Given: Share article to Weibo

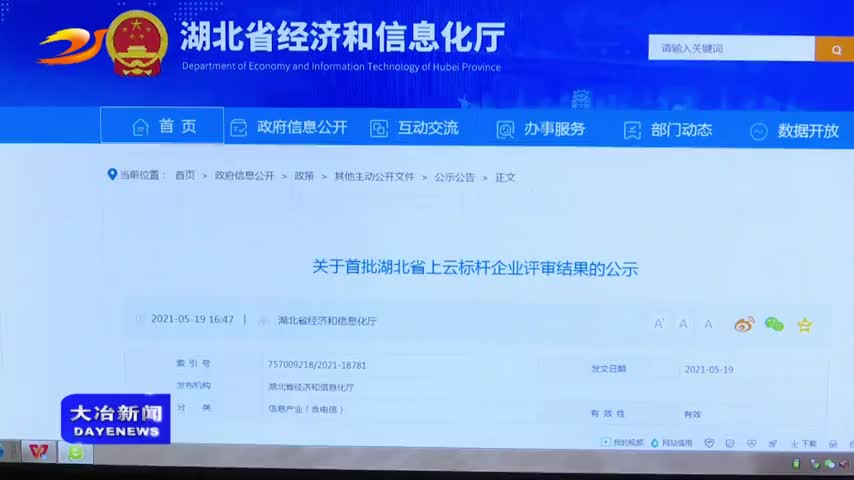Looking at the screenshot, I should [x=744, y=324].
